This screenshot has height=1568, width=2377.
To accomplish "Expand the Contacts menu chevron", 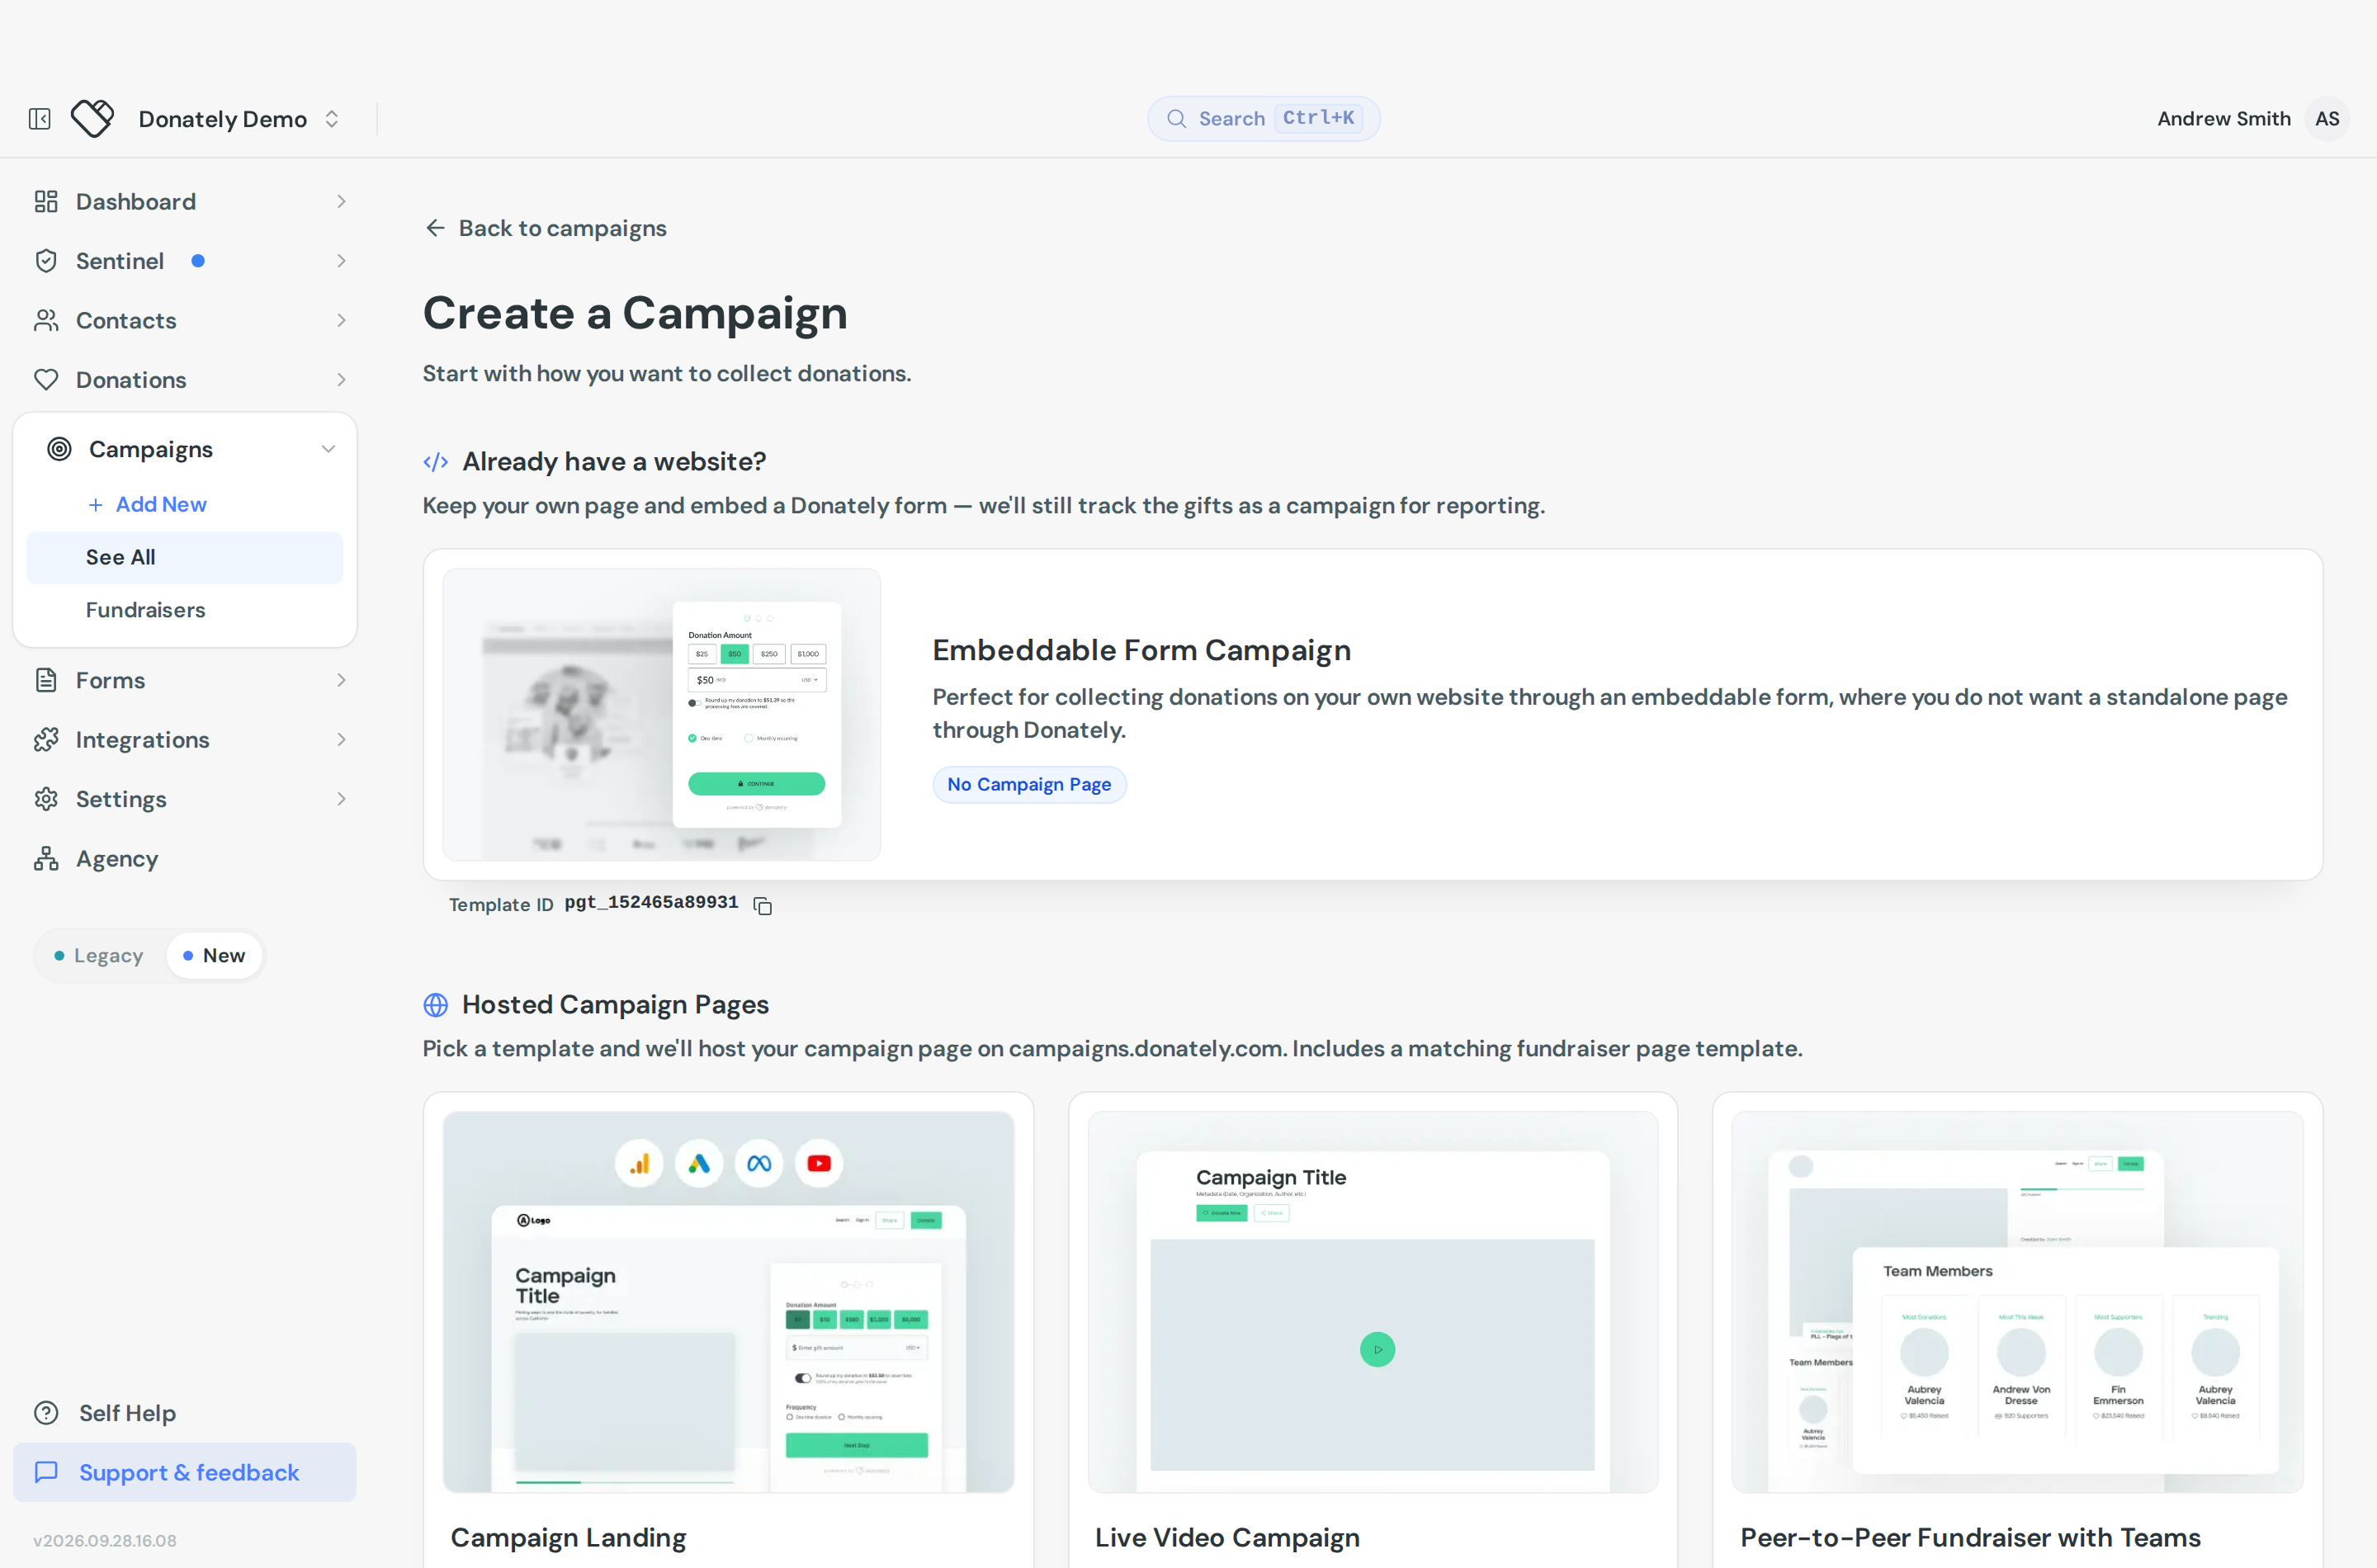I will [341, 320].
